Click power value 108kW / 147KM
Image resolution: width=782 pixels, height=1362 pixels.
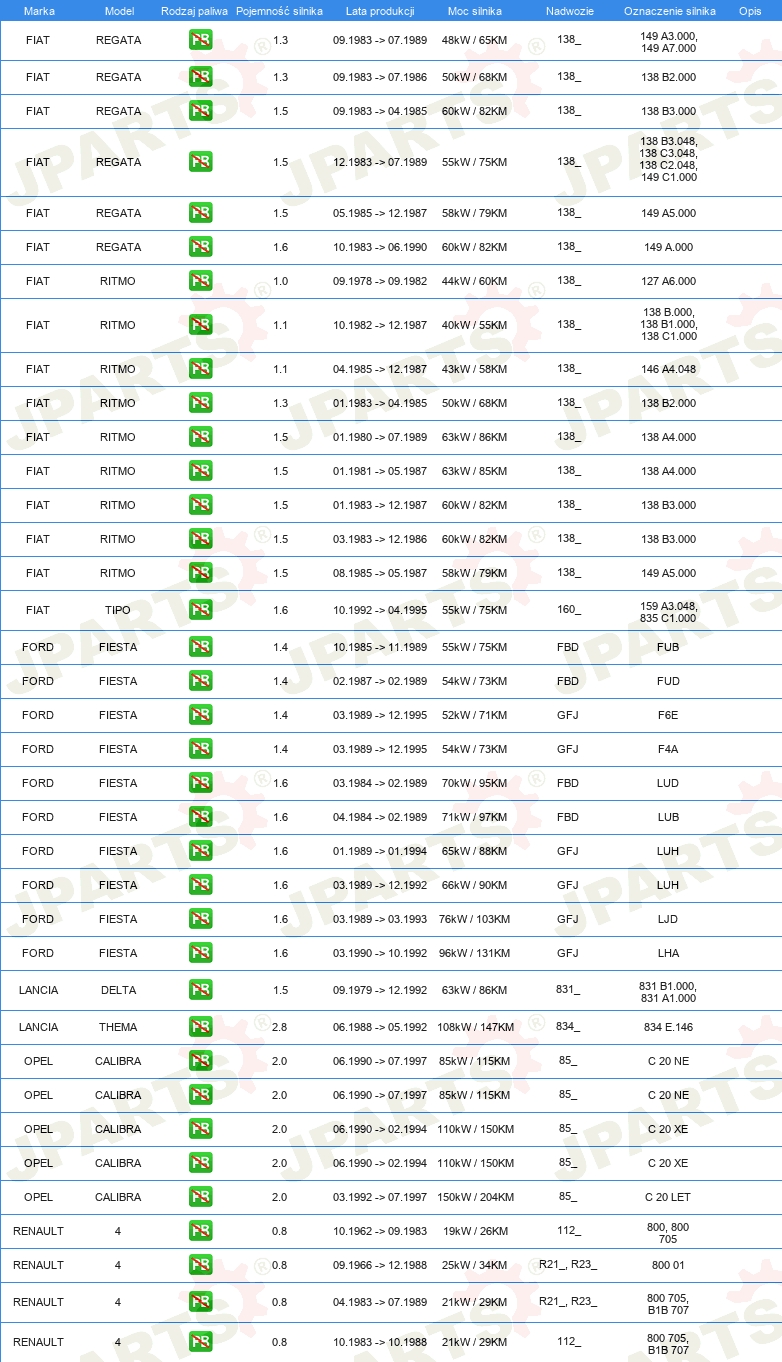click(x=475, y=1027)
